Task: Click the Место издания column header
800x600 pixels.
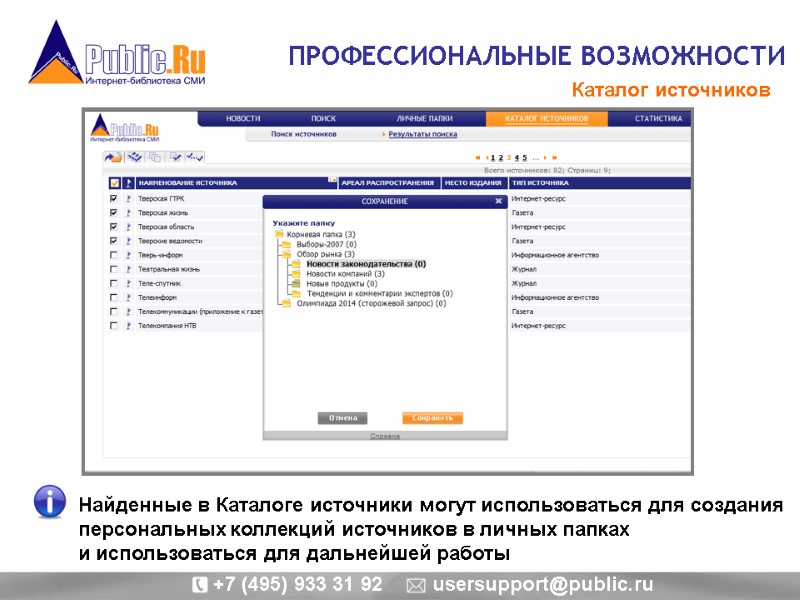Action: (x=474, y=183)
